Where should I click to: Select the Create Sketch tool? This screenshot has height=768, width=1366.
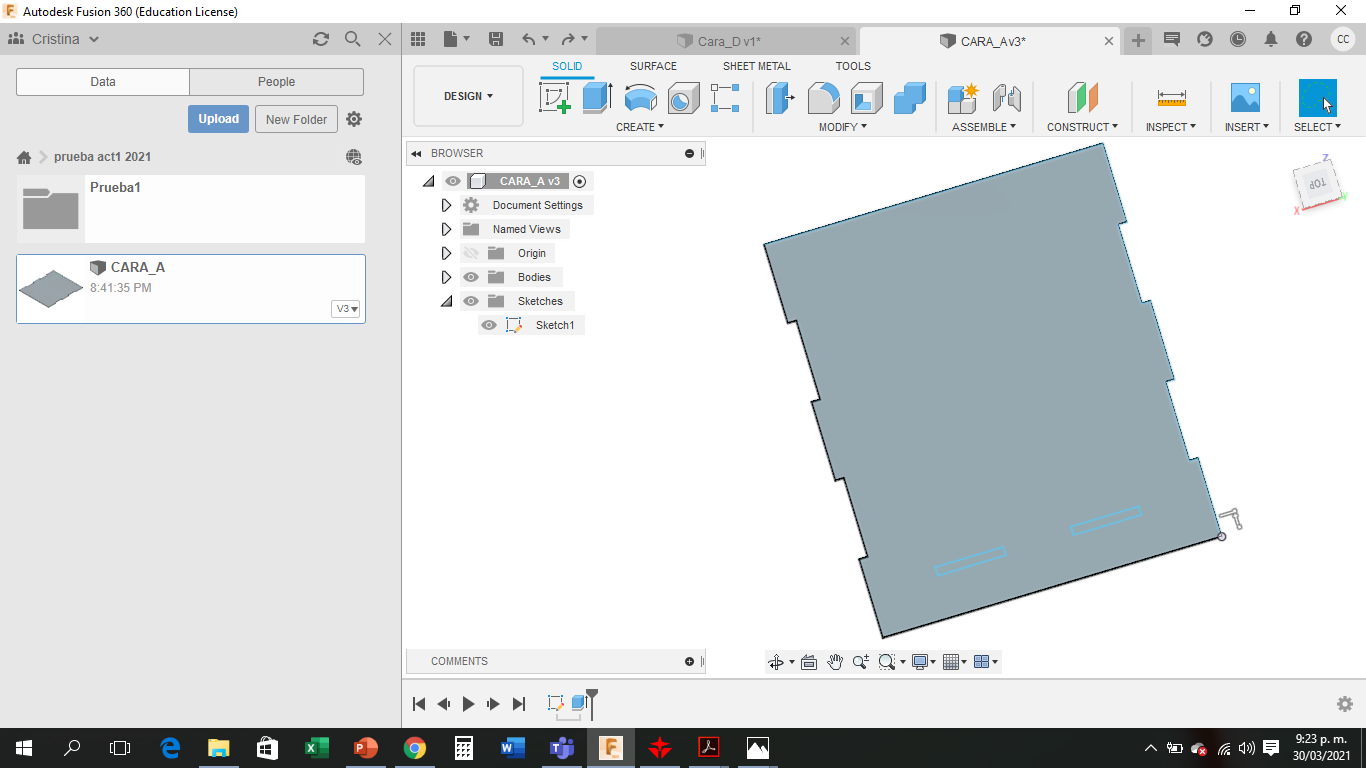click(x=555, y=98)
